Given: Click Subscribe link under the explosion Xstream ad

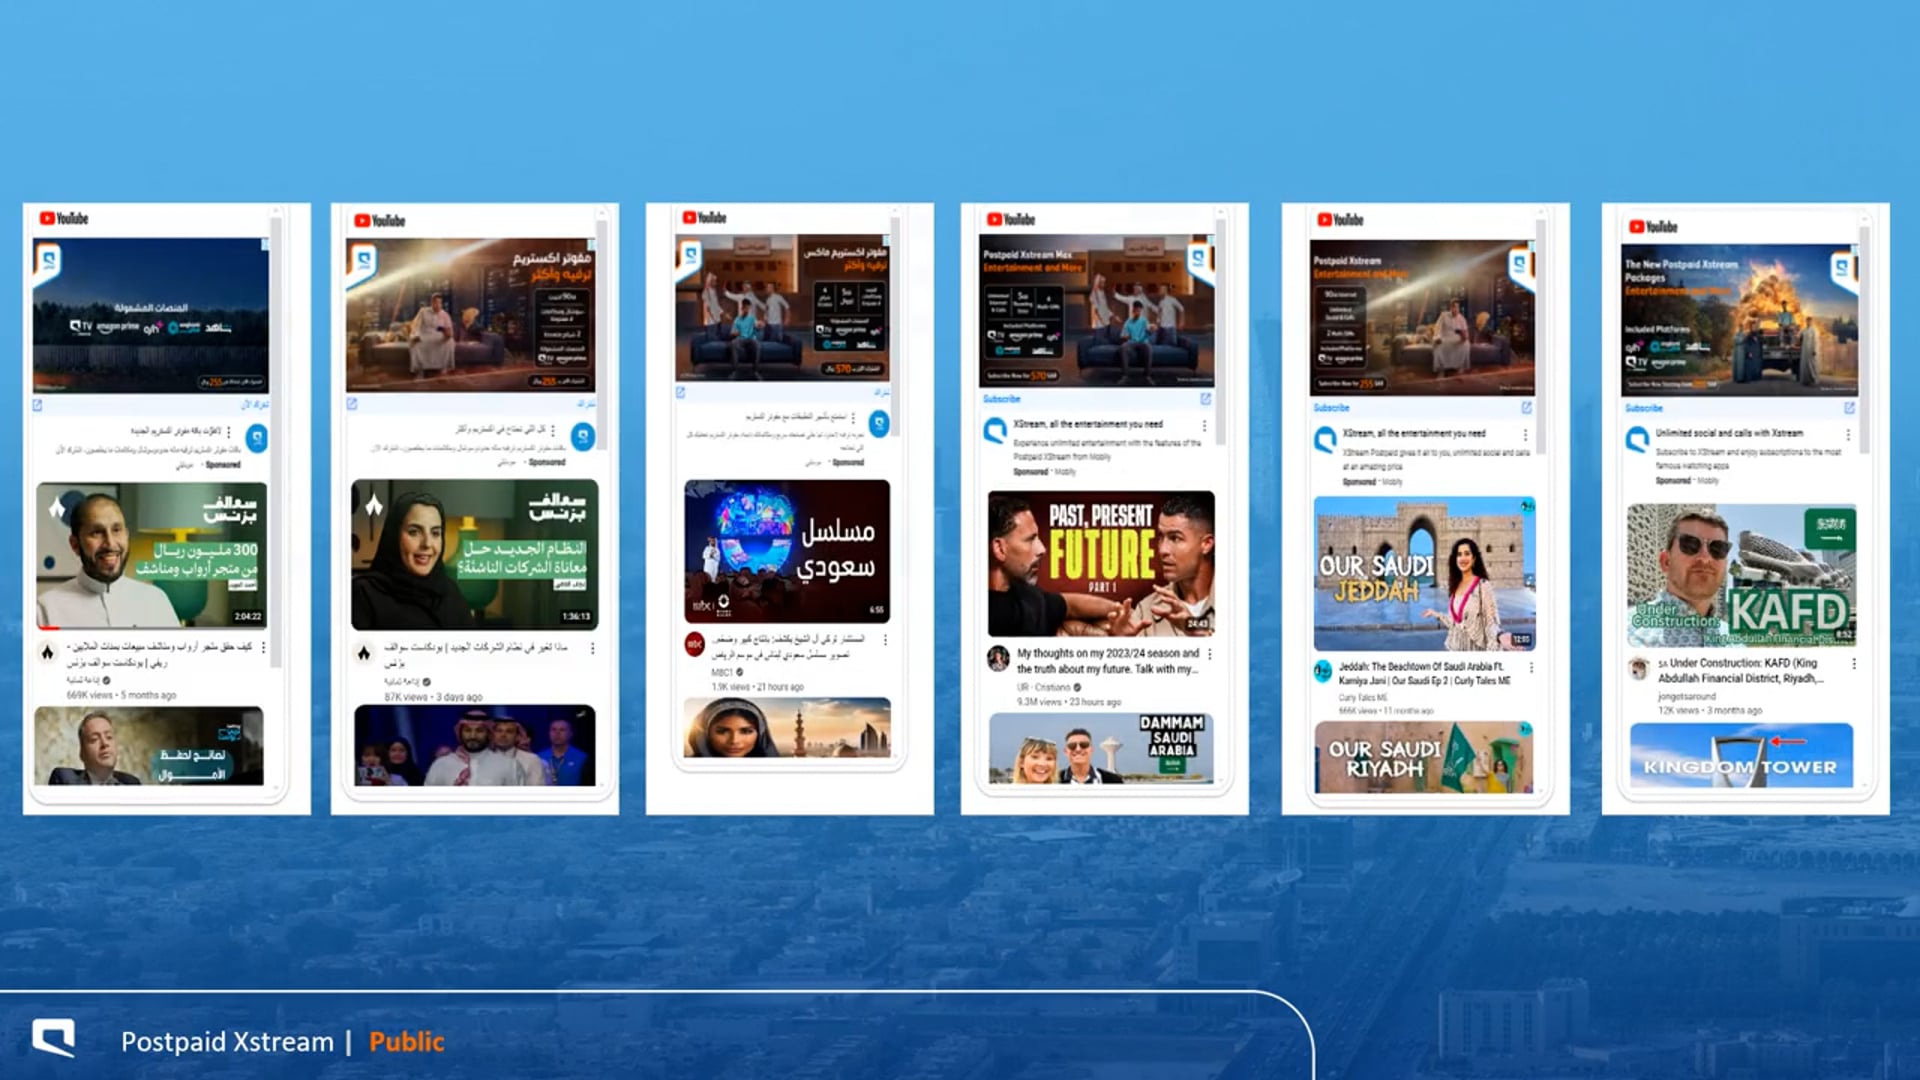Looking at the screenshot, I should (1643, 408).
